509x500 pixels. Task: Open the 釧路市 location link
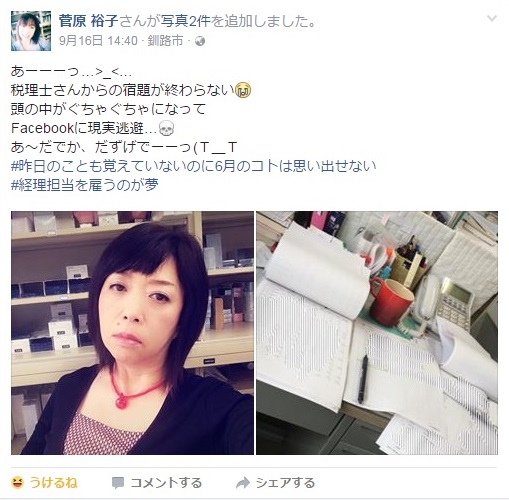[x=165, y=41]
